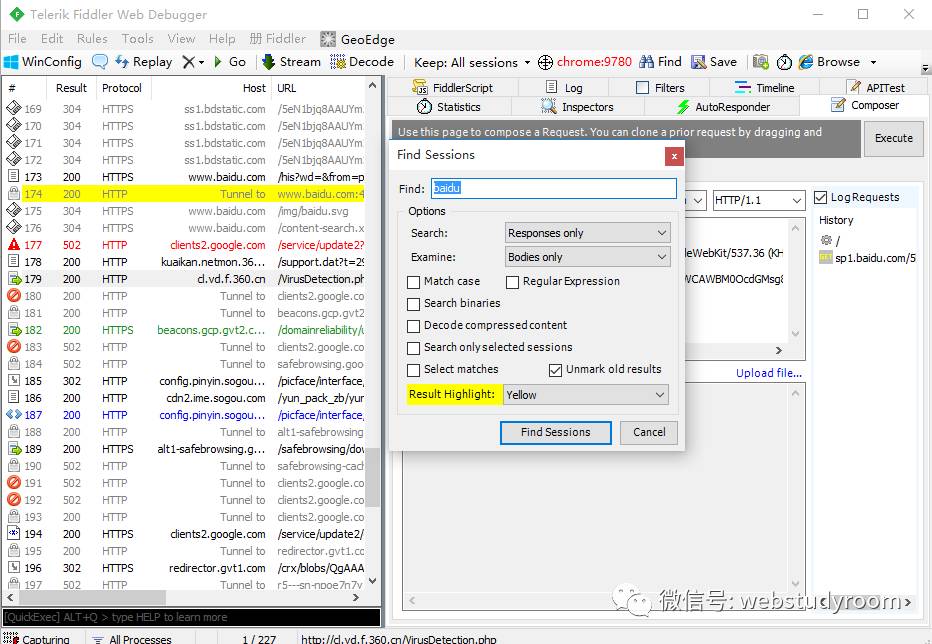Image resolution: width=932 pixels, height=644 pixels.
Task: Click the blocked icon of session 180
Action: click(x=14, y=296)
